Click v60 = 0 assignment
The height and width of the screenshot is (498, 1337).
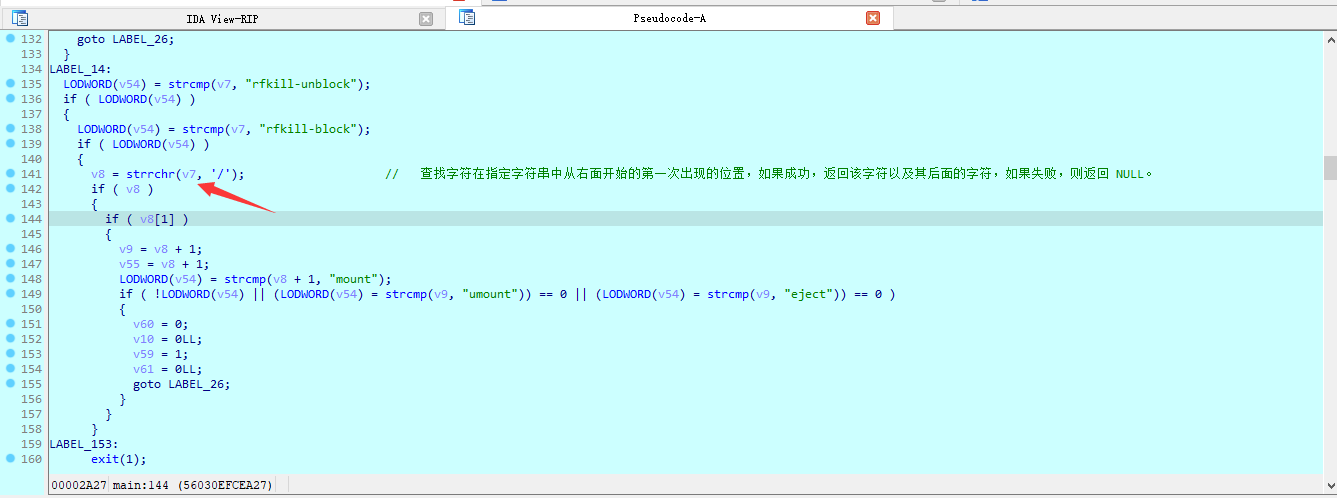point(161,324)
